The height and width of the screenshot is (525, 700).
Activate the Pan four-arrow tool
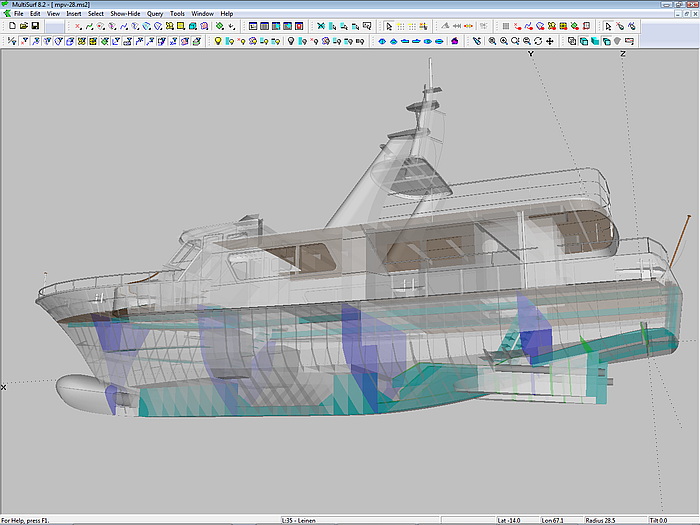[x=550, y=41]
